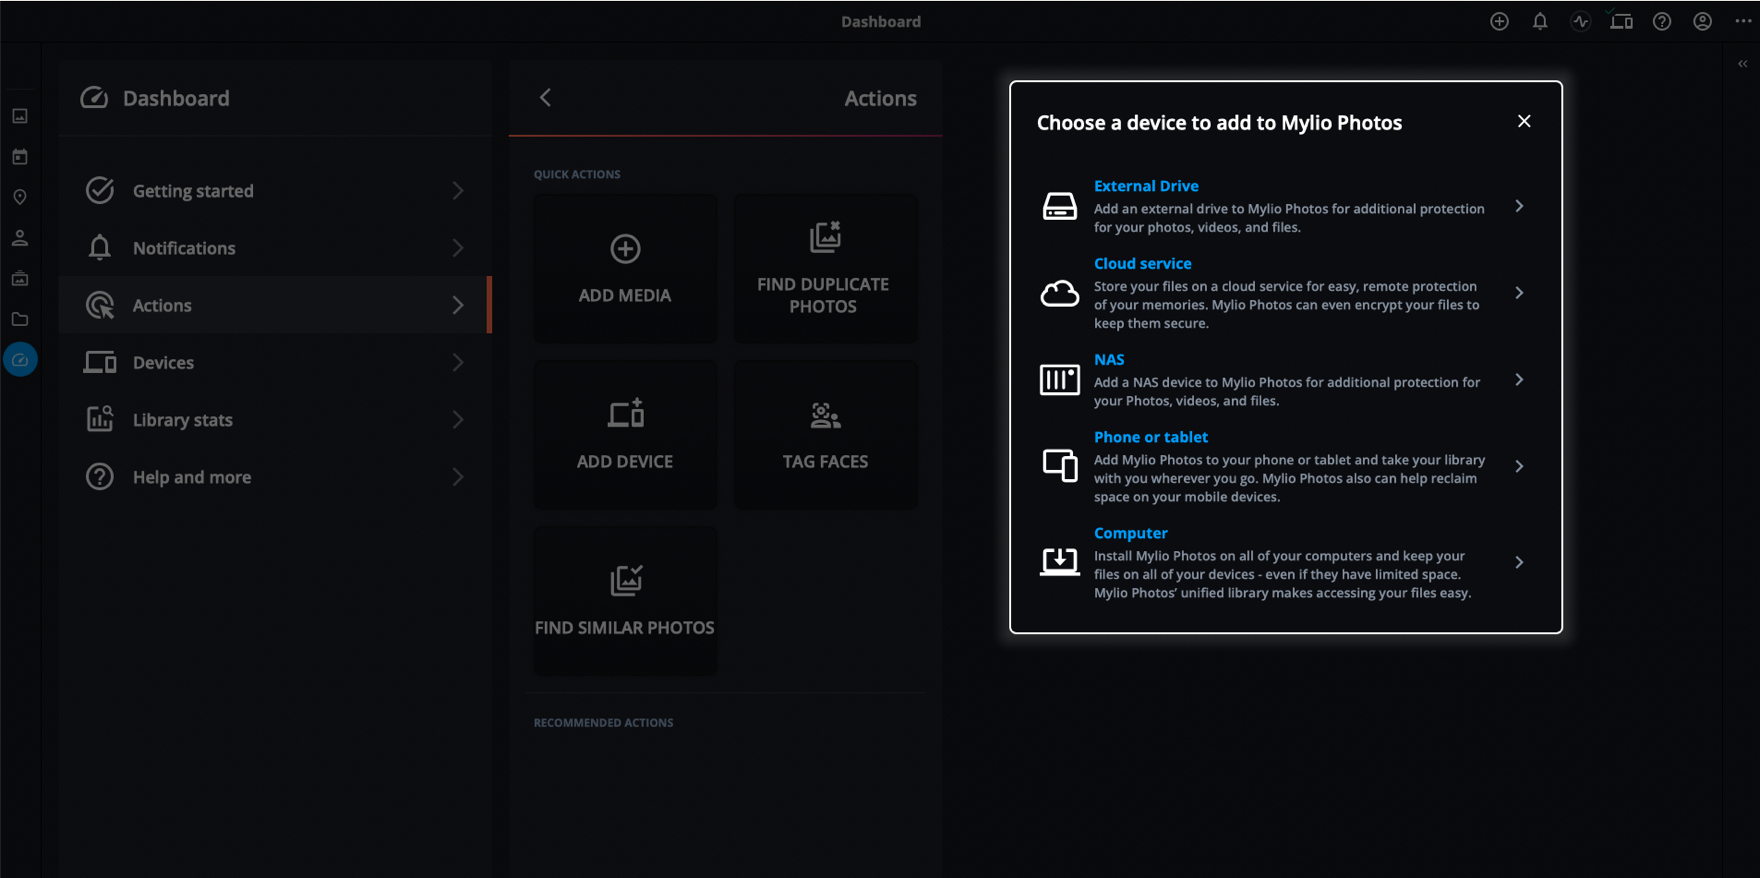Expand the NAS option chevron
The width and height of the screenshot is (1760, 878).
pos(1519,380)
